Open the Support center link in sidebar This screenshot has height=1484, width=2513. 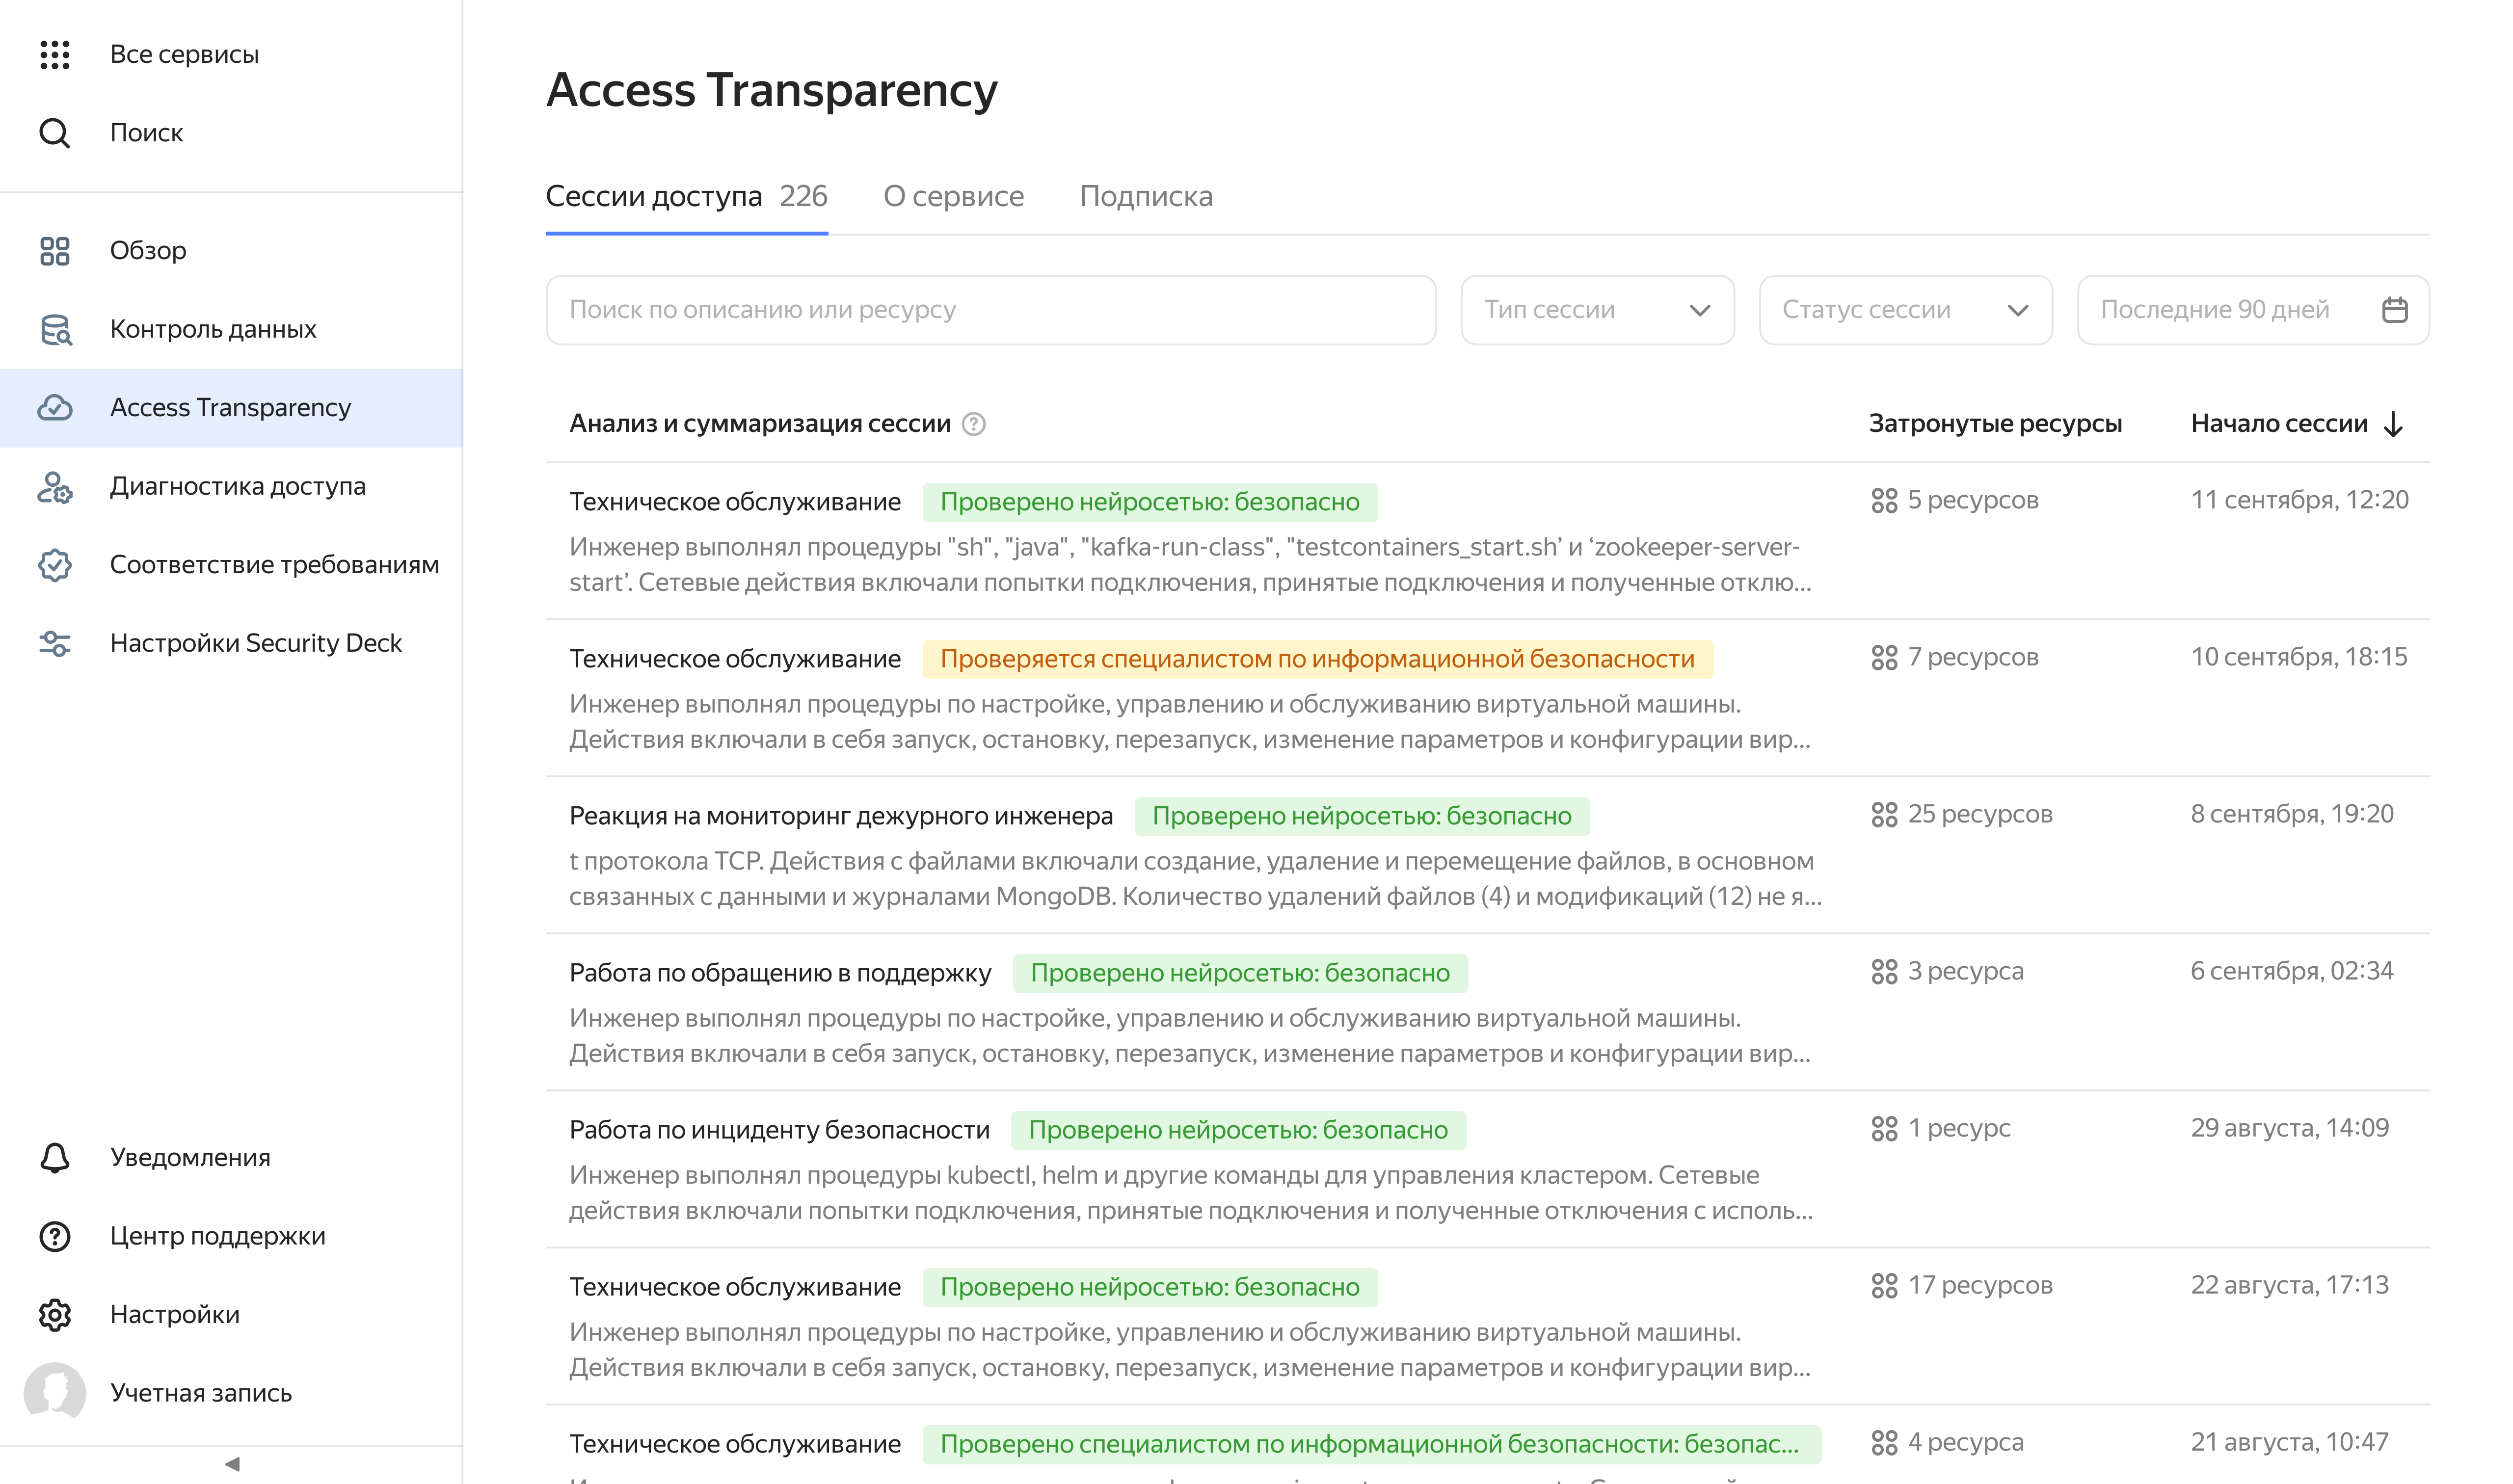(217, 1236)
